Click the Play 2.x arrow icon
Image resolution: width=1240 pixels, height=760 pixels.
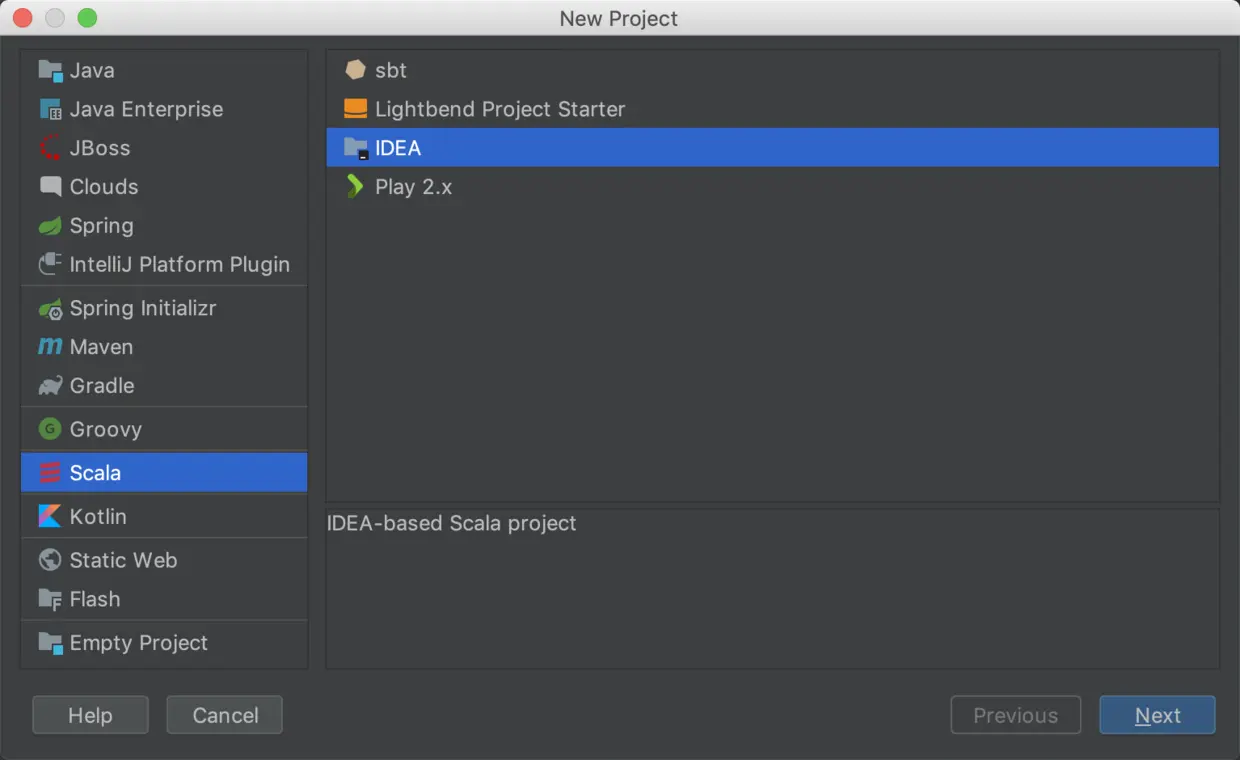point(354,187)
